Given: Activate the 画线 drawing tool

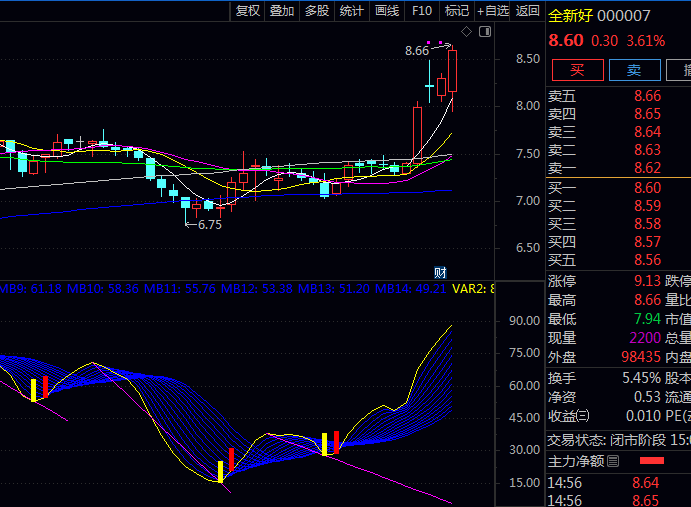Looking at the screenshot, I should tap(387, 11).
